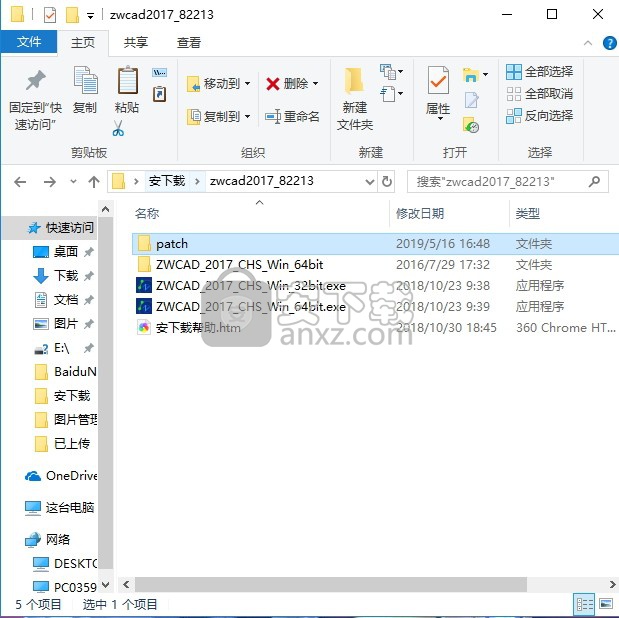Switch to details view layout
This screenshot has width=619, height=618.
click(x=584, y=604)
